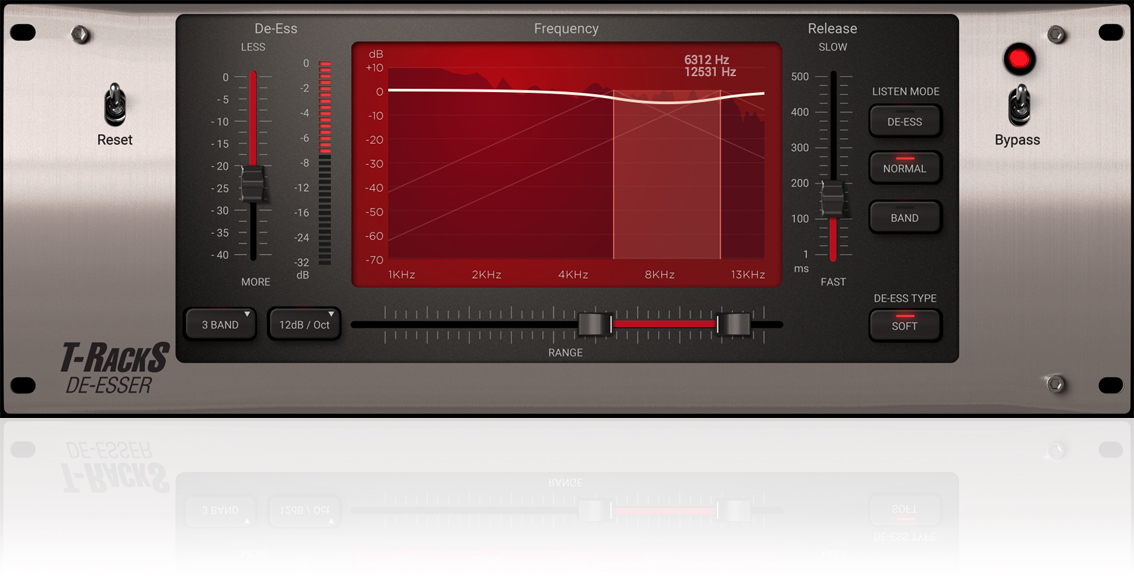The image size is (1134, 580).
Task: Grab the left Range slider handle
Action: pos(594,324)
